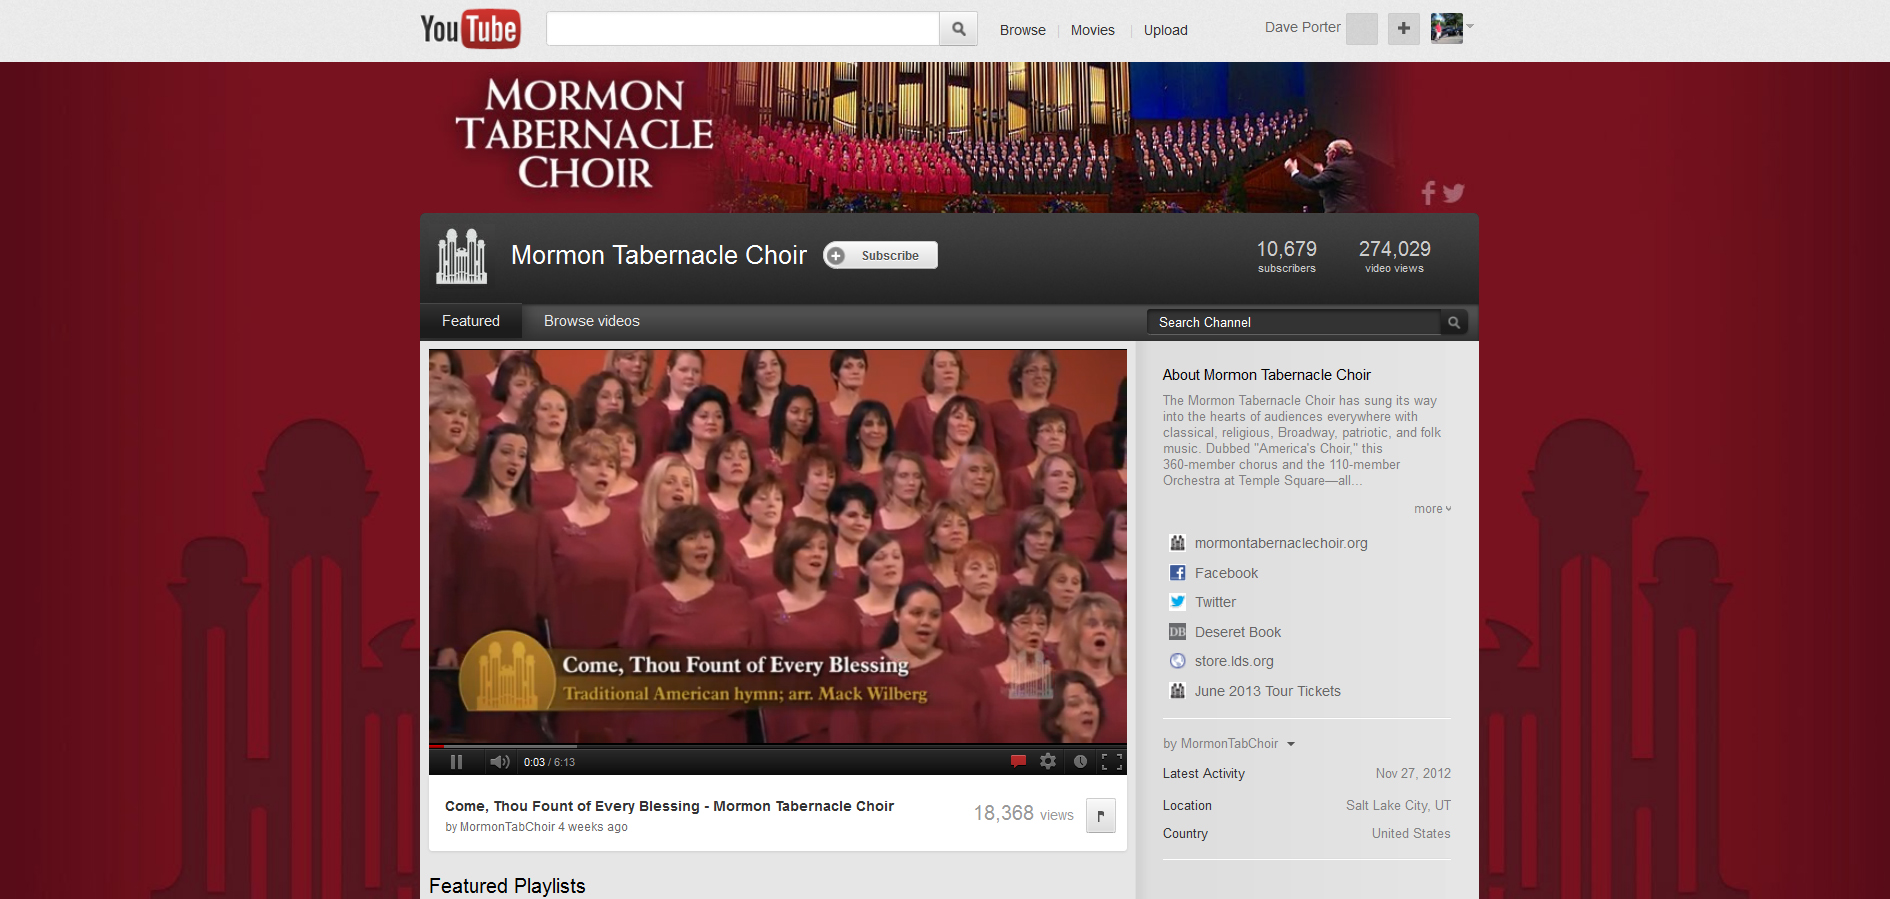Click the Watch Later clock icon
The height and width of the screenshot is (899, 1890).
coord(1080,761)
